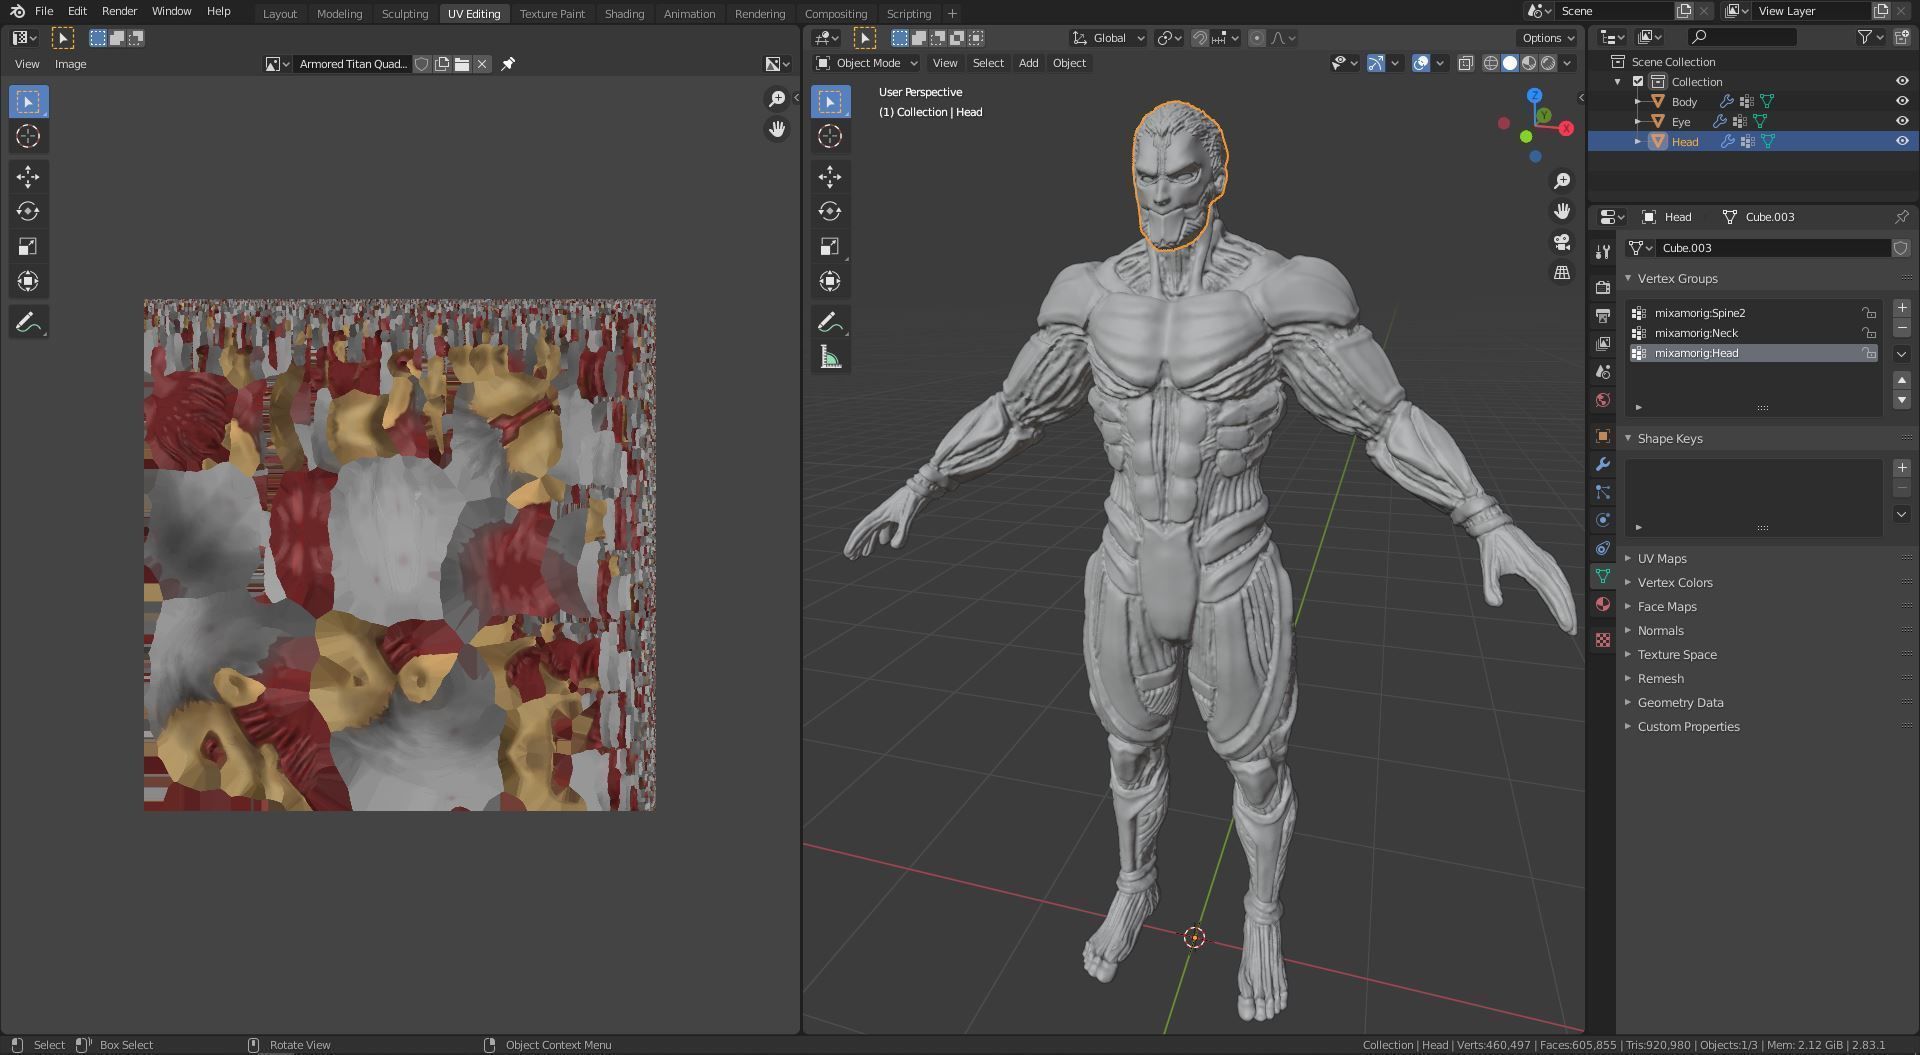Move the vertex group up with the arrow
The height and width of the screenshot is (1055, 1920).
point(1902,380)
